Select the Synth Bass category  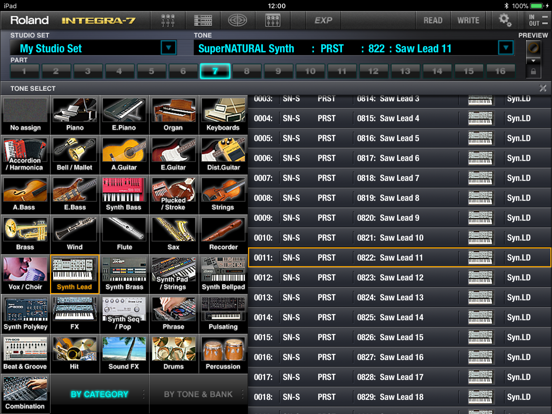point(124,194)
